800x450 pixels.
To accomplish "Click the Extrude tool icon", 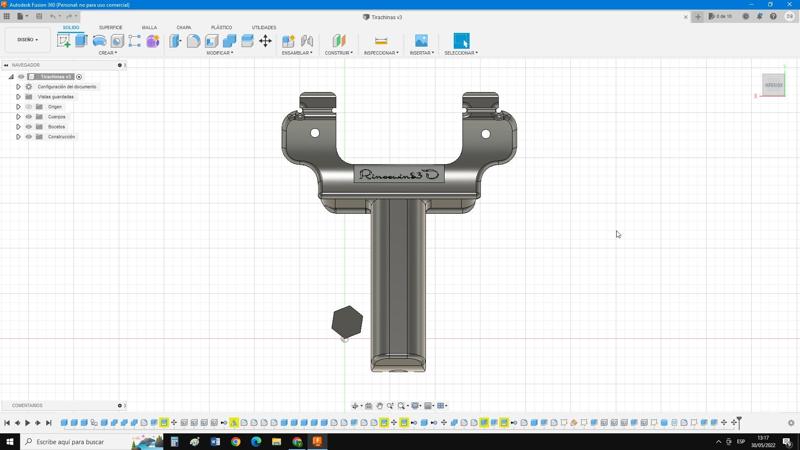I will click(82, 41).
